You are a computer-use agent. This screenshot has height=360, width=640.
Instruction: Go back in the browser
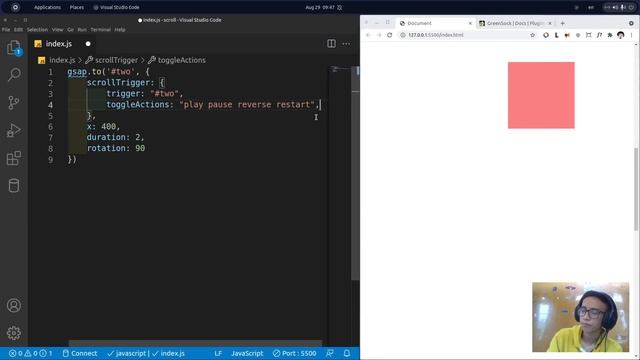[x=368, y=35]
